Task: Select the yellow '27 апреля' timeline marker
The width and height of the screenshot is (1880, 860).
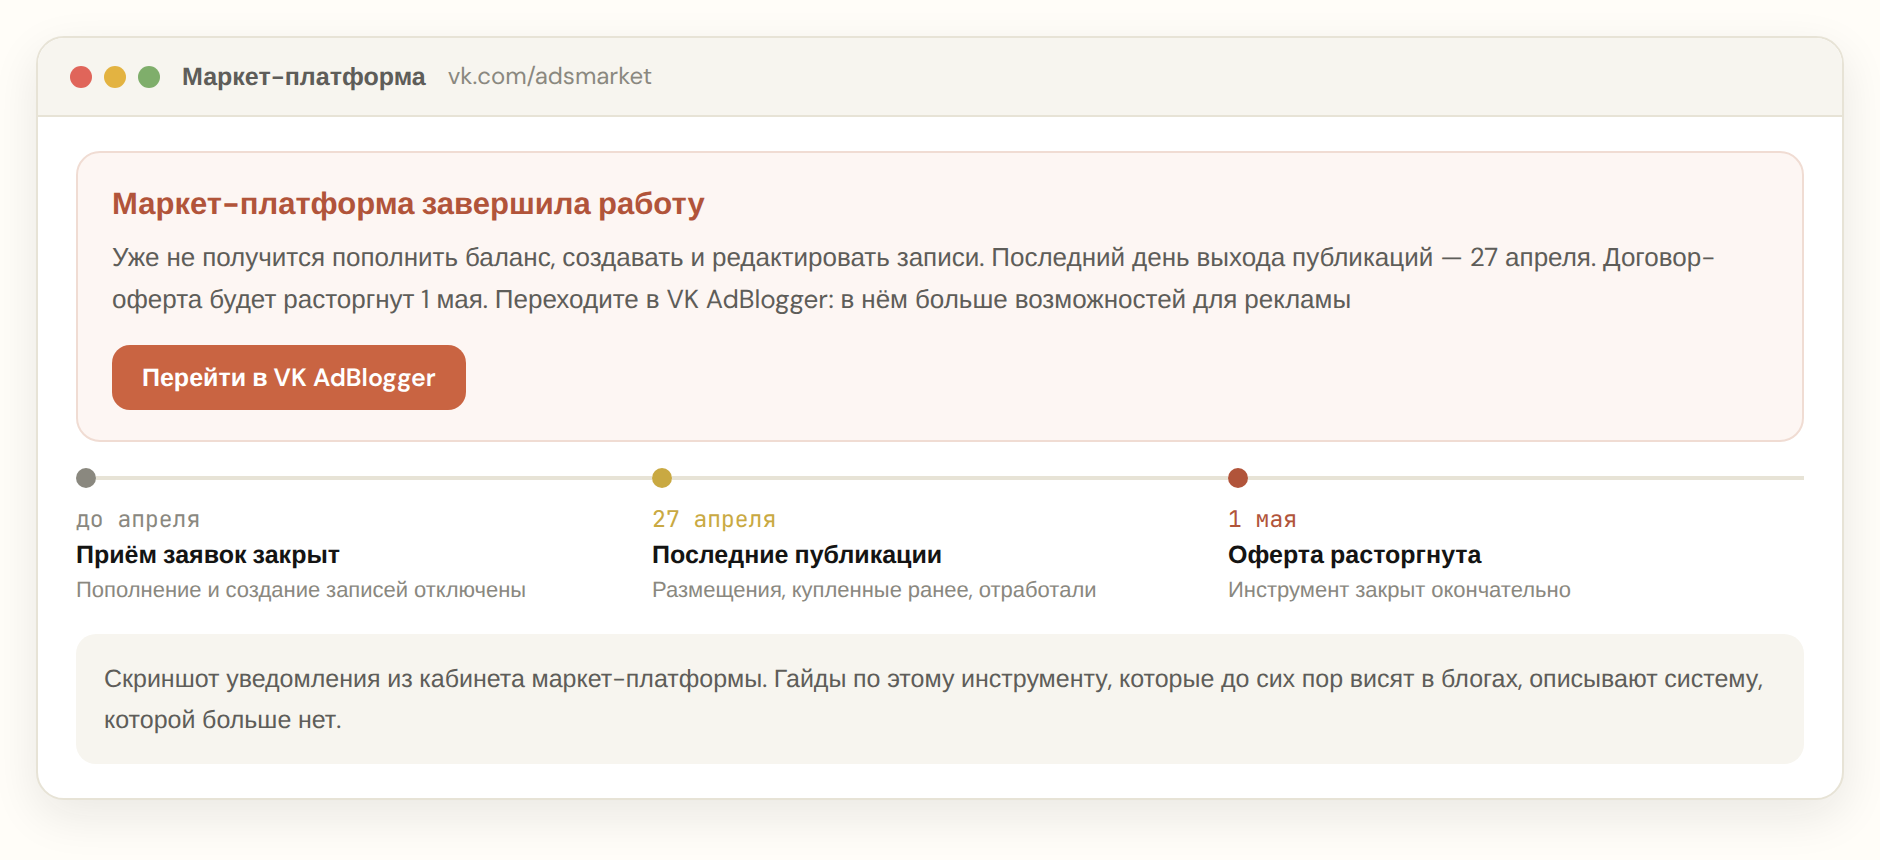Action: point(662,478)
